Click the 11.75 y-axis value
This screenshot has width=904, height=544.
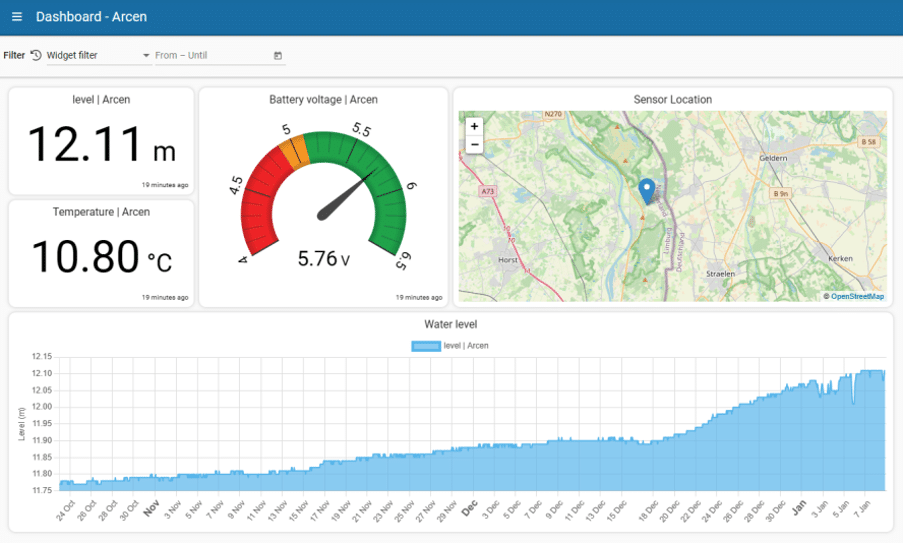[x=42, y=490]
